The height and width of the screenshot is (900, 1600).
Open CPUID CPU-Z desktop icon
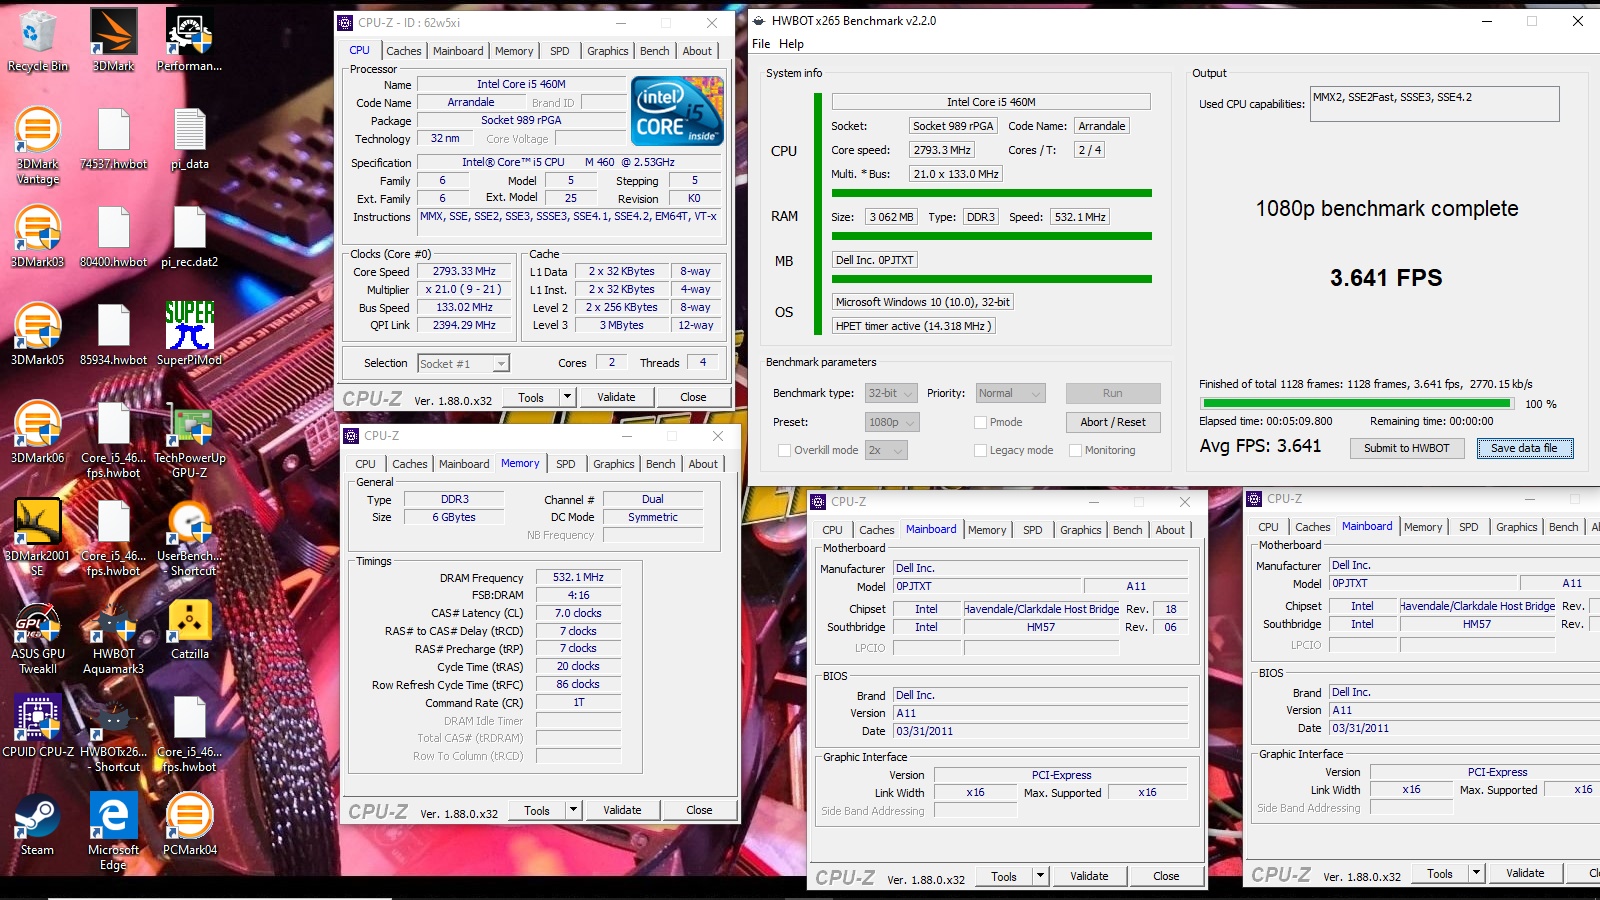click(38, 727)
